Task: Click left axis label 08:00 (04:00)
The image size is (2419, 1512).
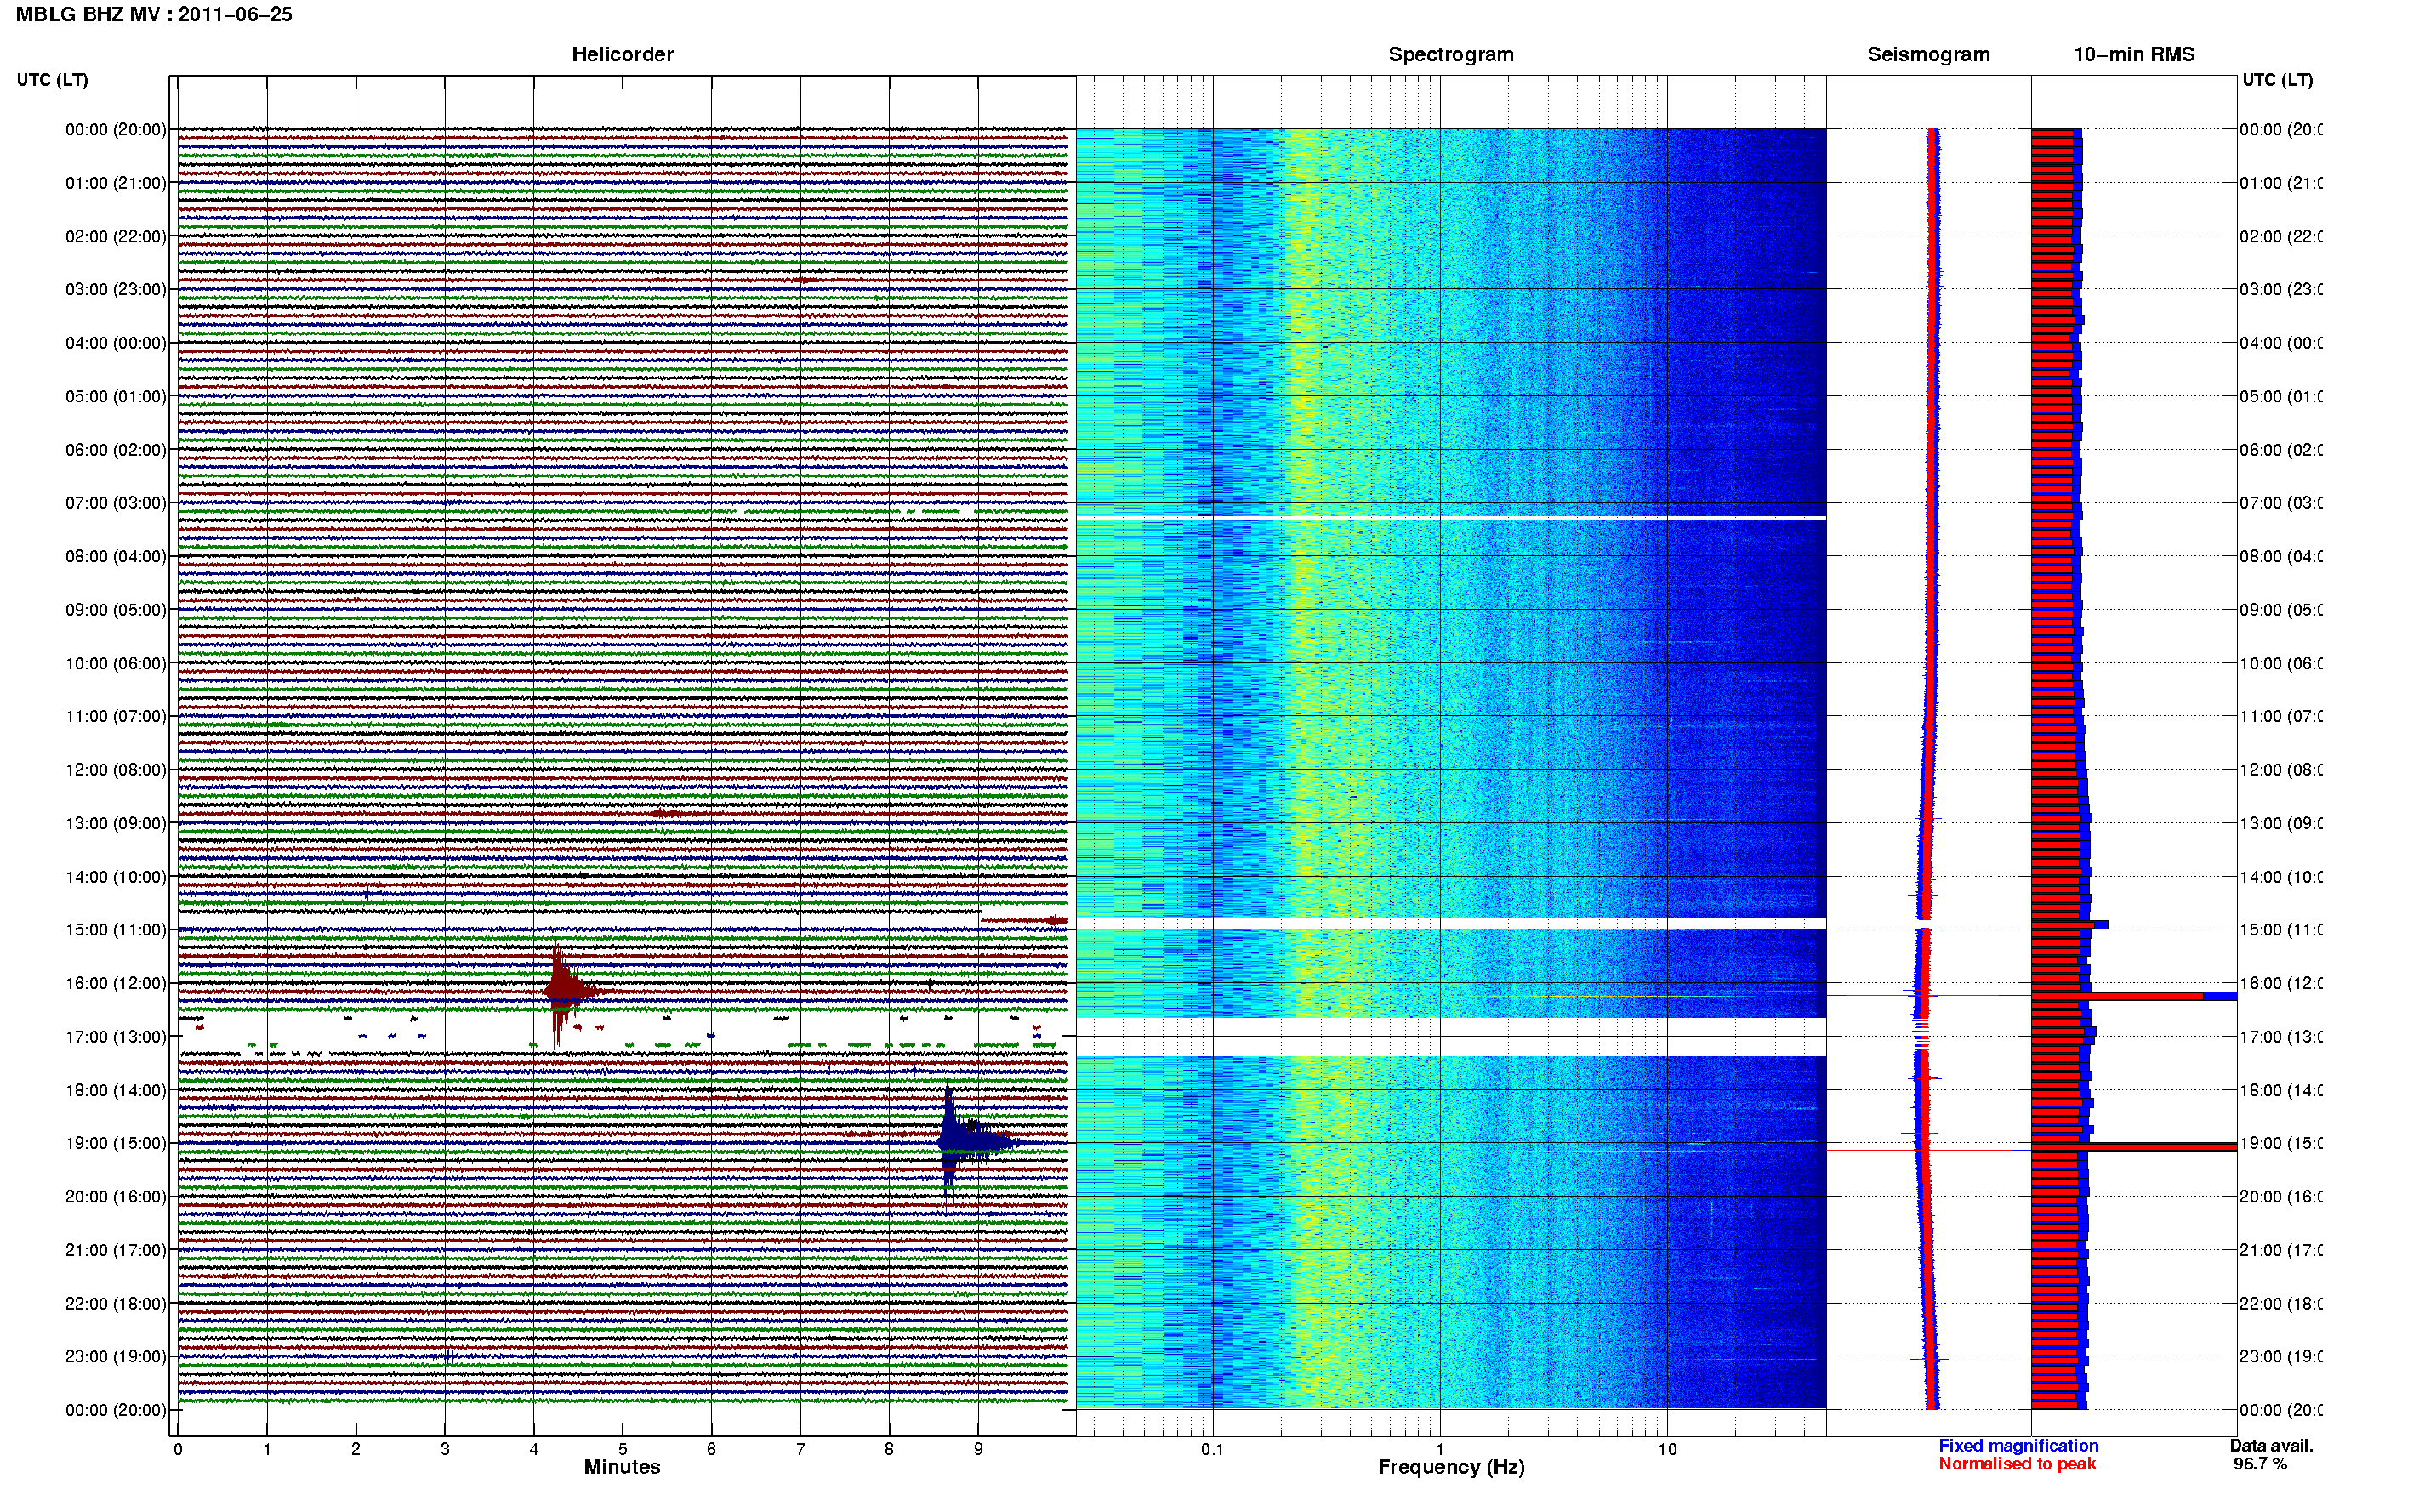Action: pos(116,556)
